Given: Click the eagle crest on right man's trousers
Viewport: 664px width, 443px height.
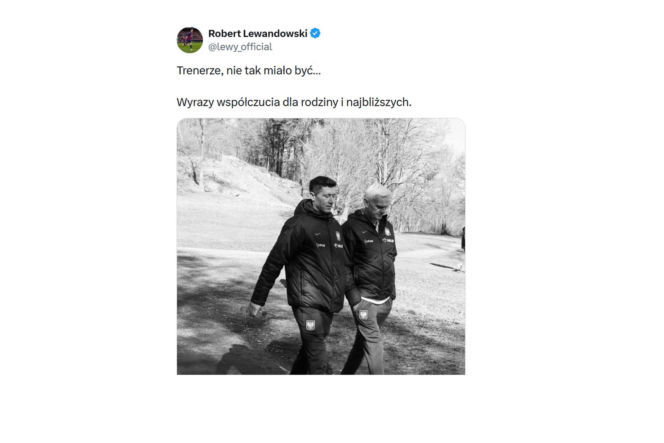Looking at the screenshot, I should click(363, 315).
